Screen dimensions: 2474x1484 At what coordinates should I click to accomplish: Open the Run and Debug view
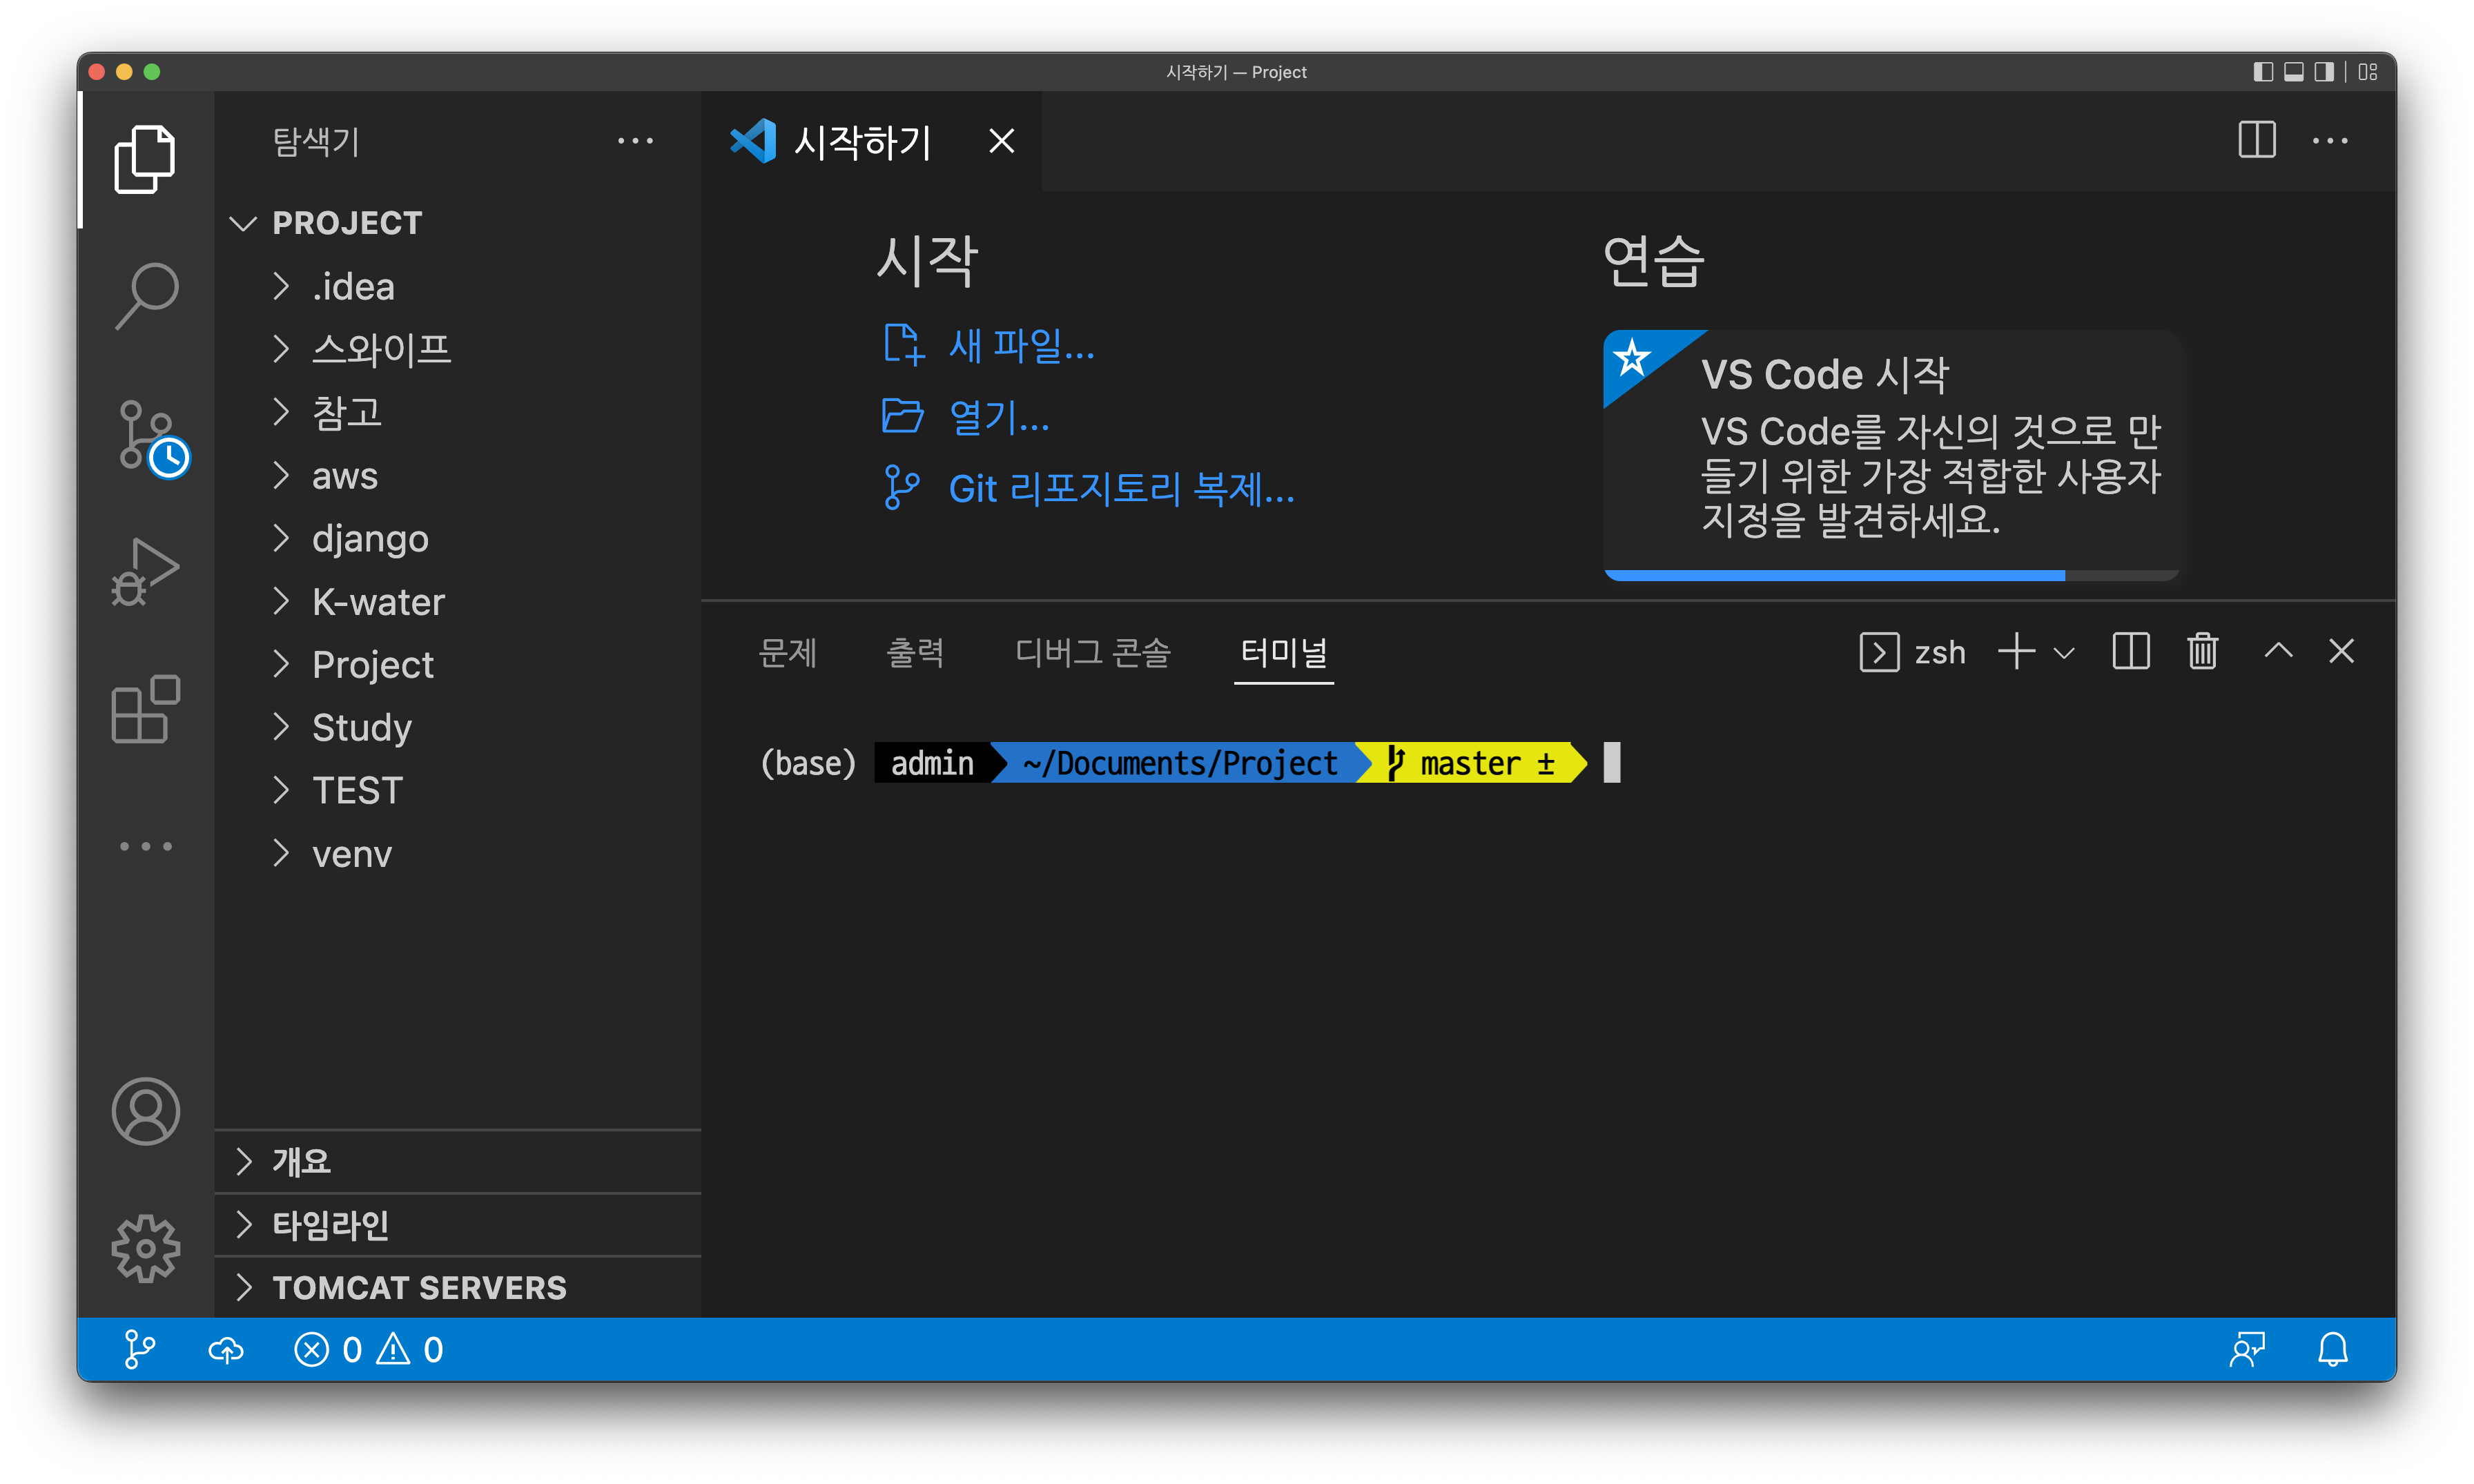(x=146, y=571)
